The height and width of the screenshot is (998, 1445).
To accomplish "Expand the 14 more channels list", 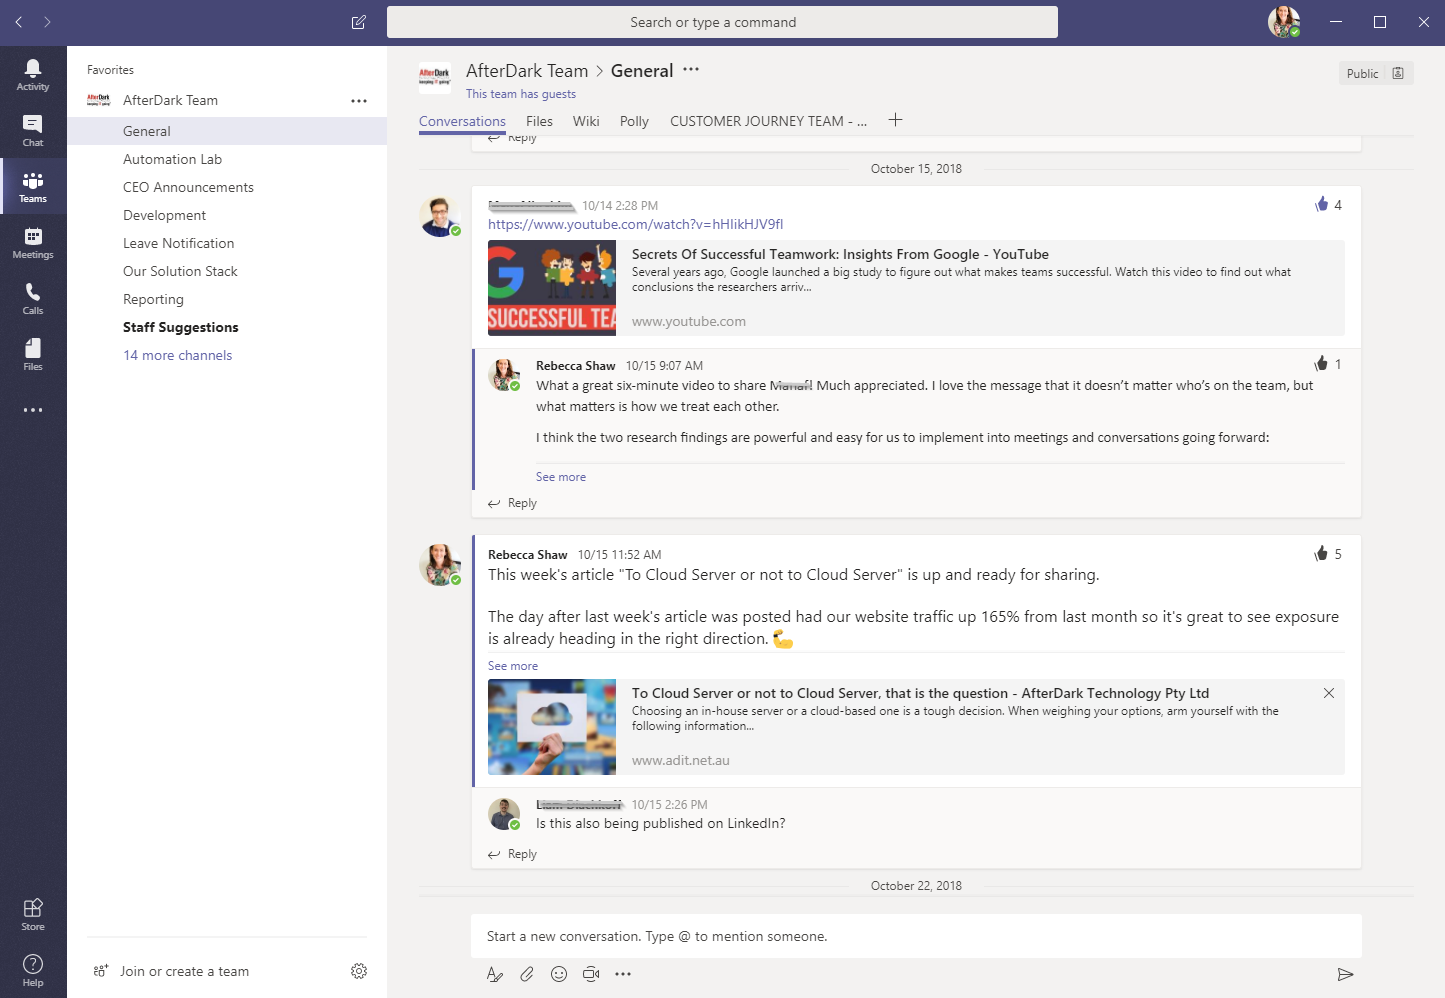I will pyautogui.click(x=177, y=355).
